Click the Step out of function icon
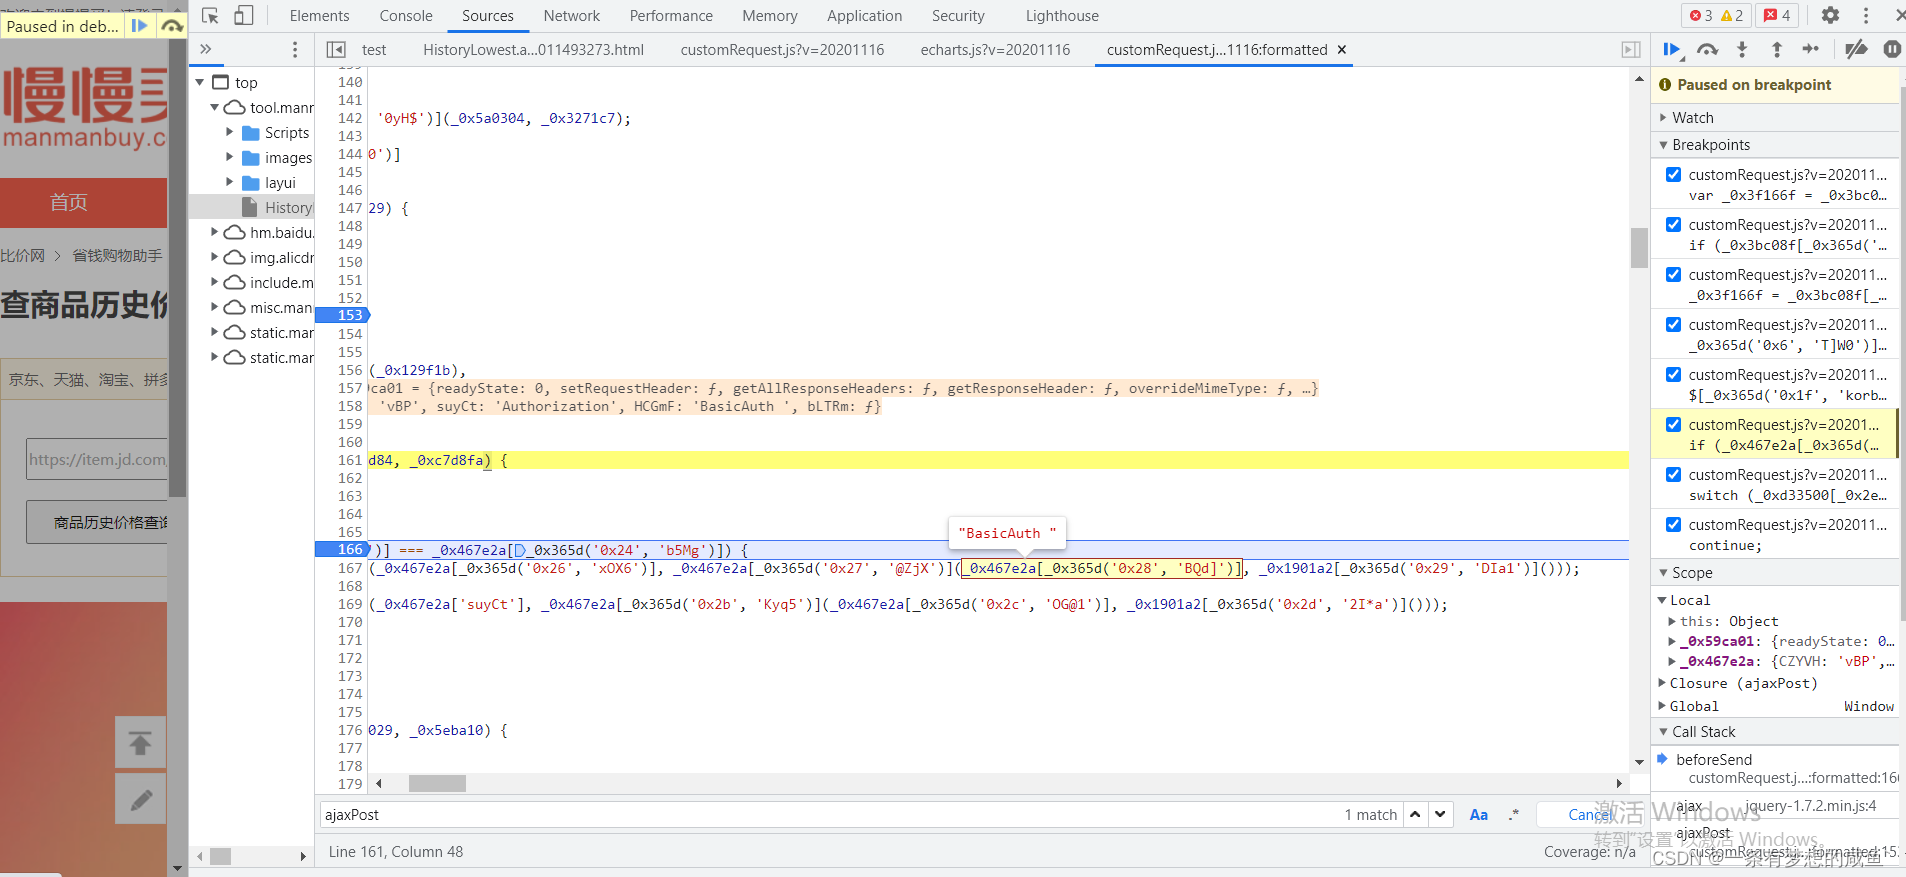Image resolution: width=1906 pixels, height=877 pixels. point(1776,50)
